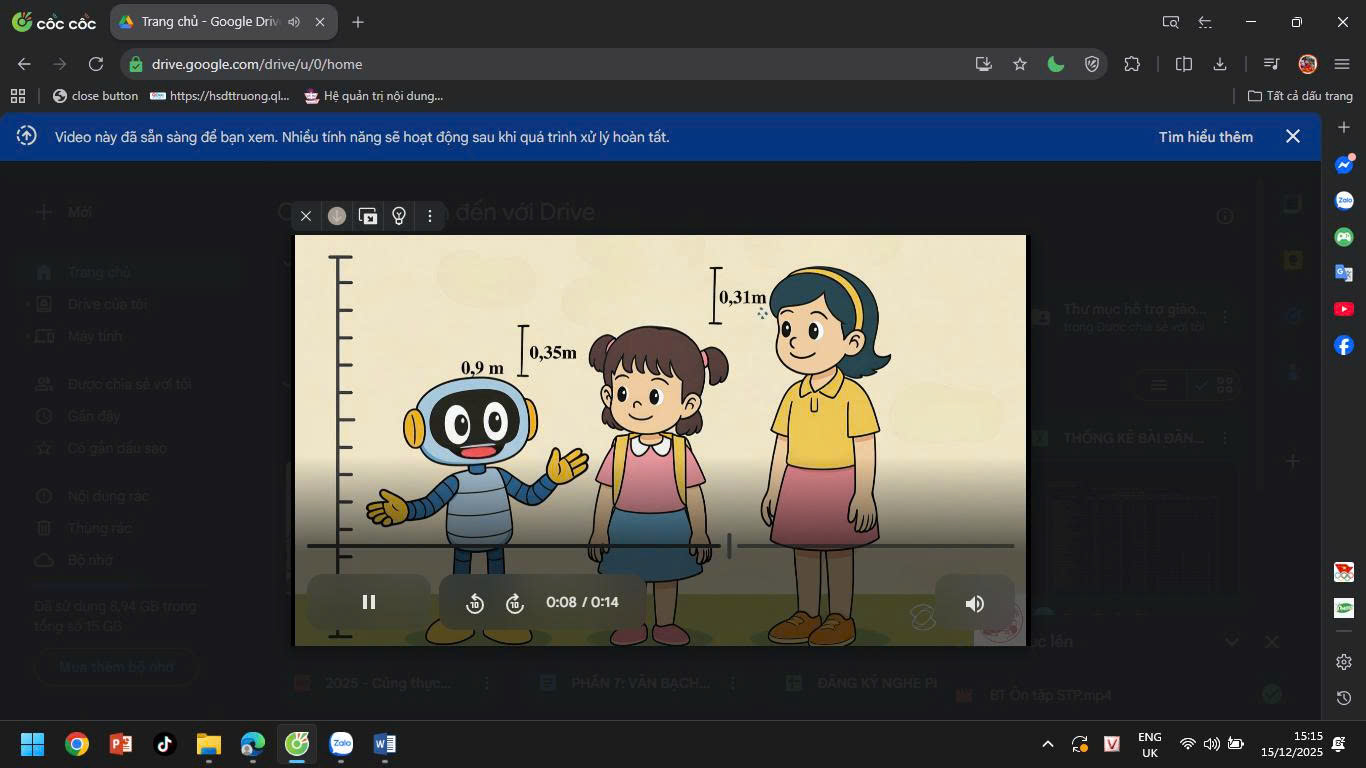
Task: Open Messenger in Cốc Cốc sidebar
Action: click(1344, 164)
